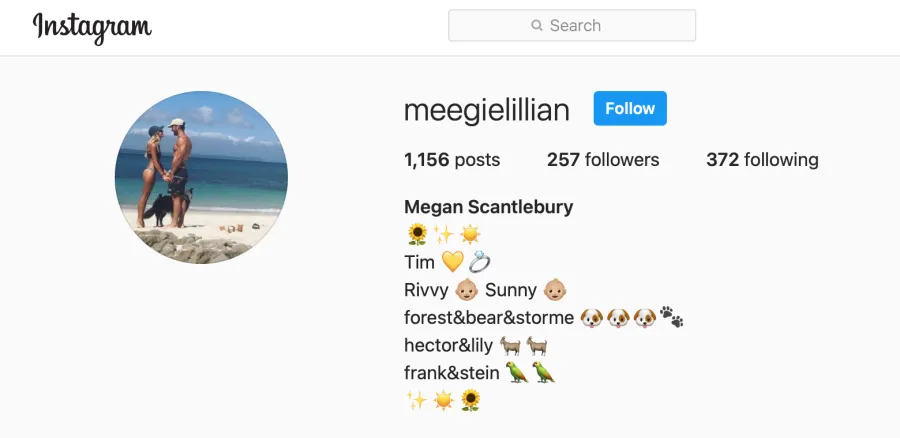The height and width of the screenshot is (438, 900).
Task: Click the 1,156 posts count
Action: pos(452,160)
